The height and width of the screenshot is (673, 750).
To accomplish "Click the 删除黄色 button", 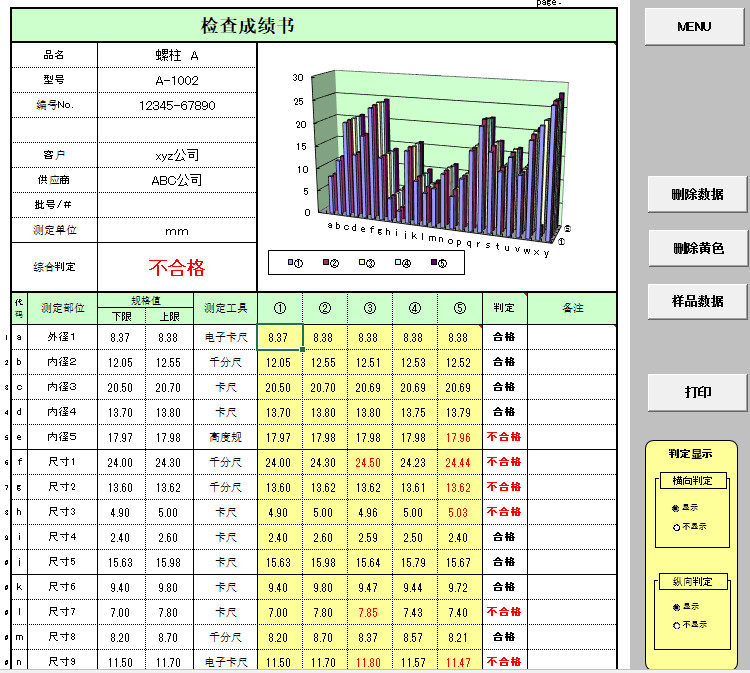I will tap(698, 248).
